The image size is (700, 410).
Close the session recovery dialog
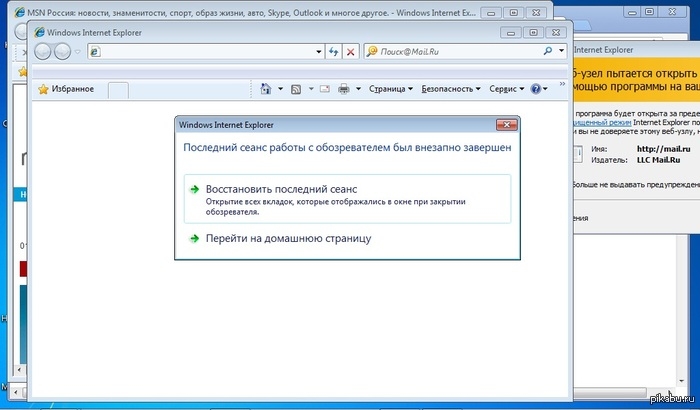(x=507, y=125)
